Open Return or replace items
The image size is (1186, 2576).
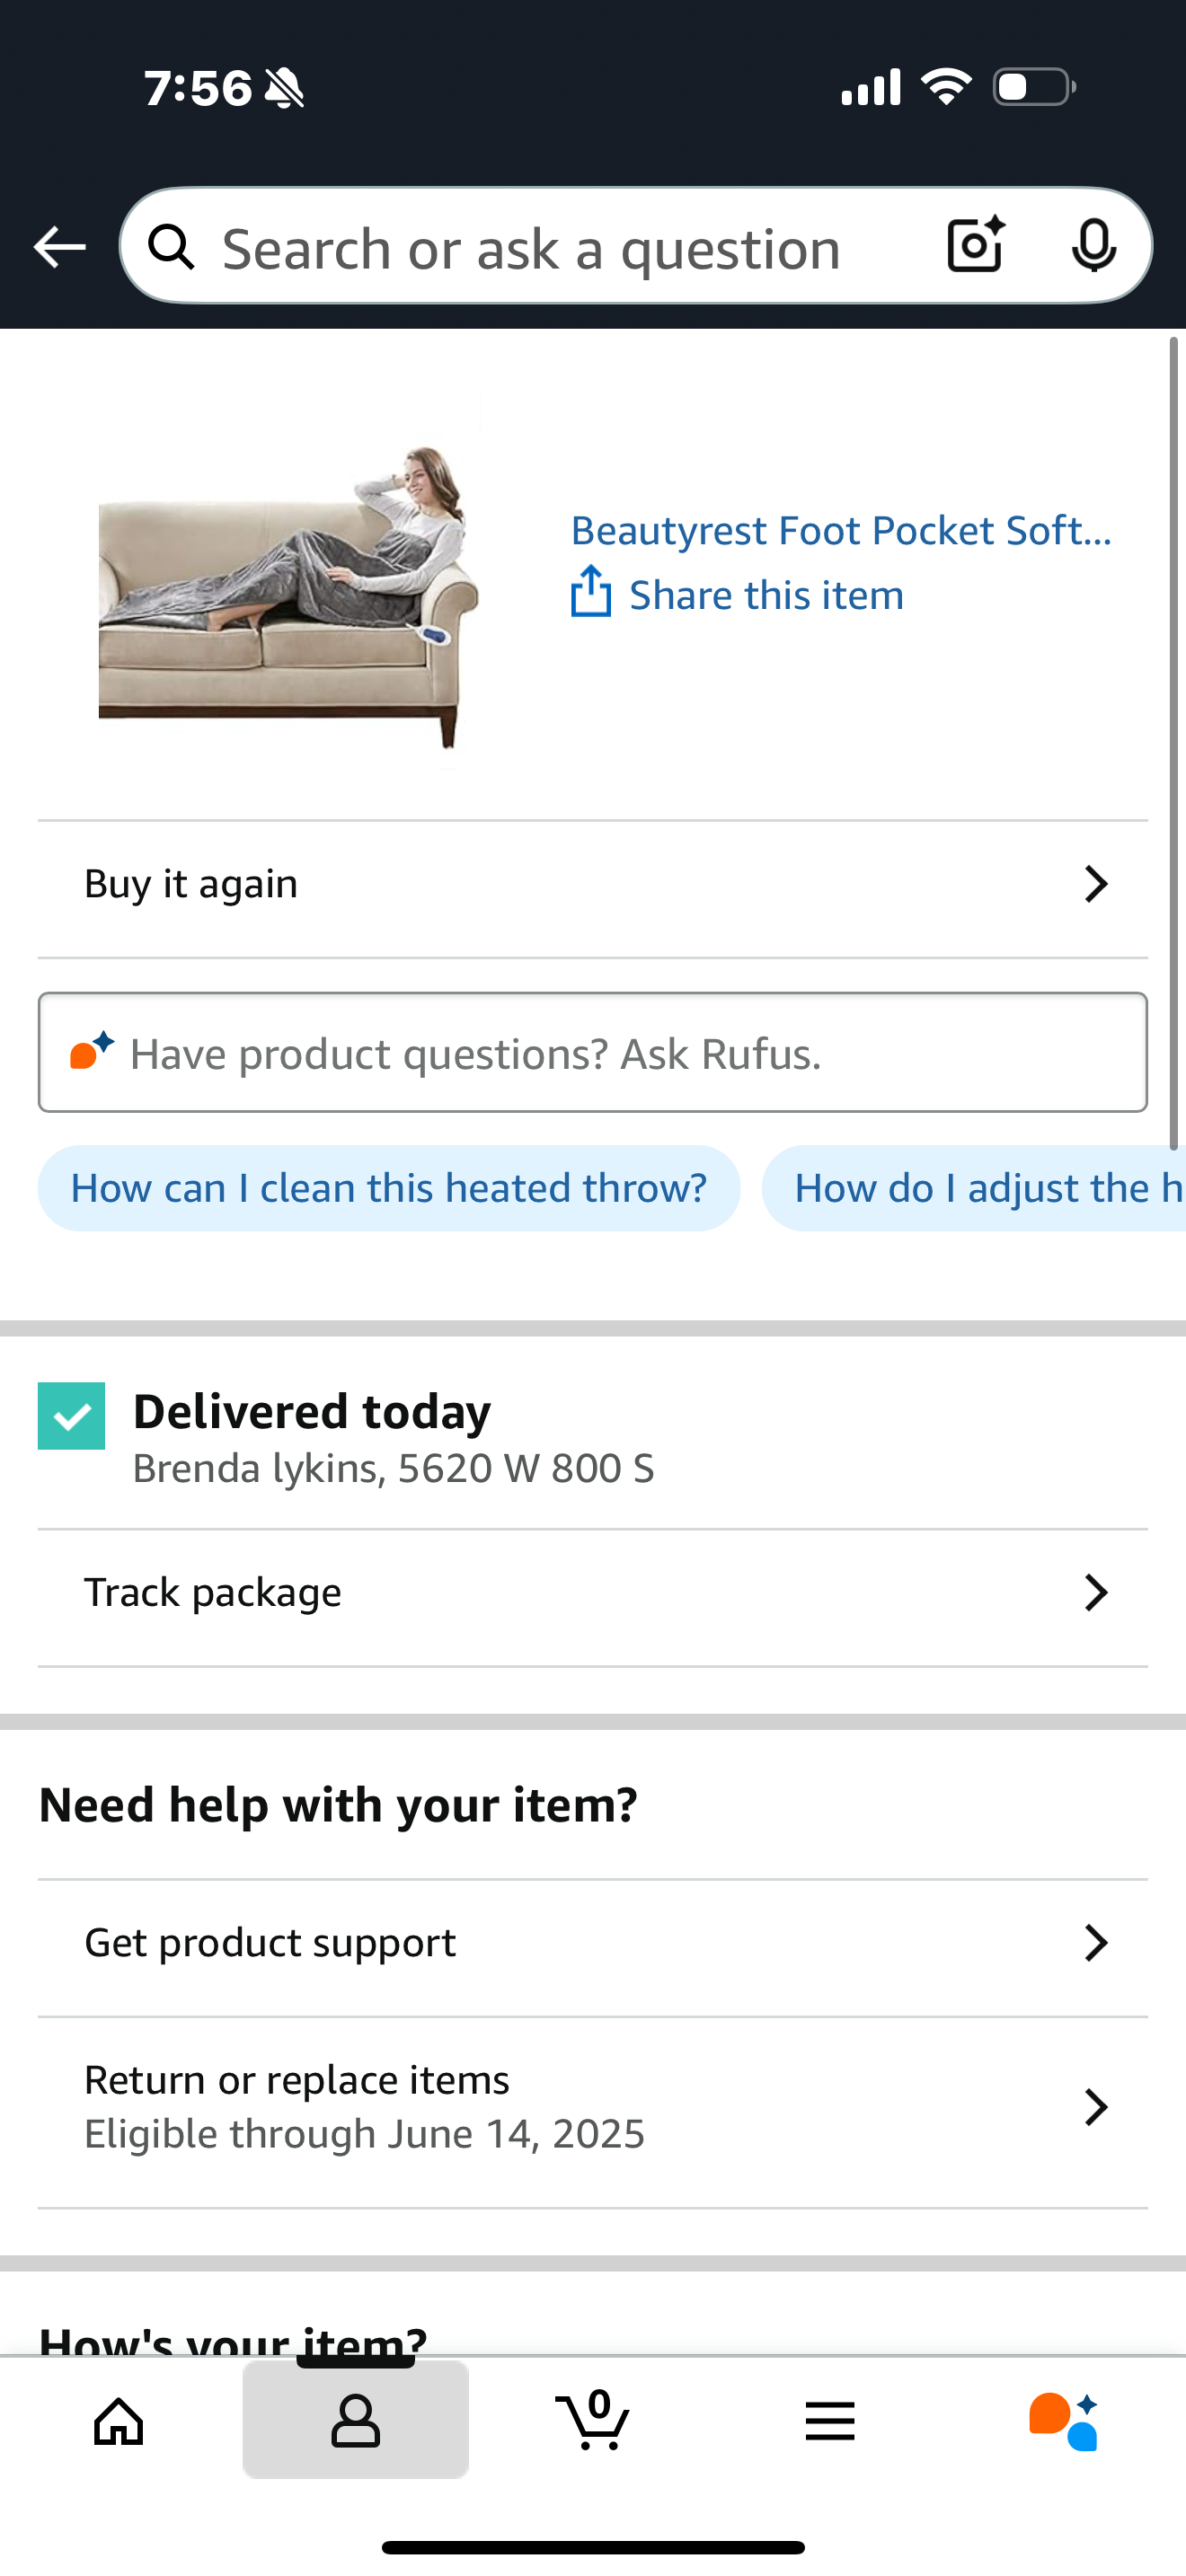[593, 2108]
